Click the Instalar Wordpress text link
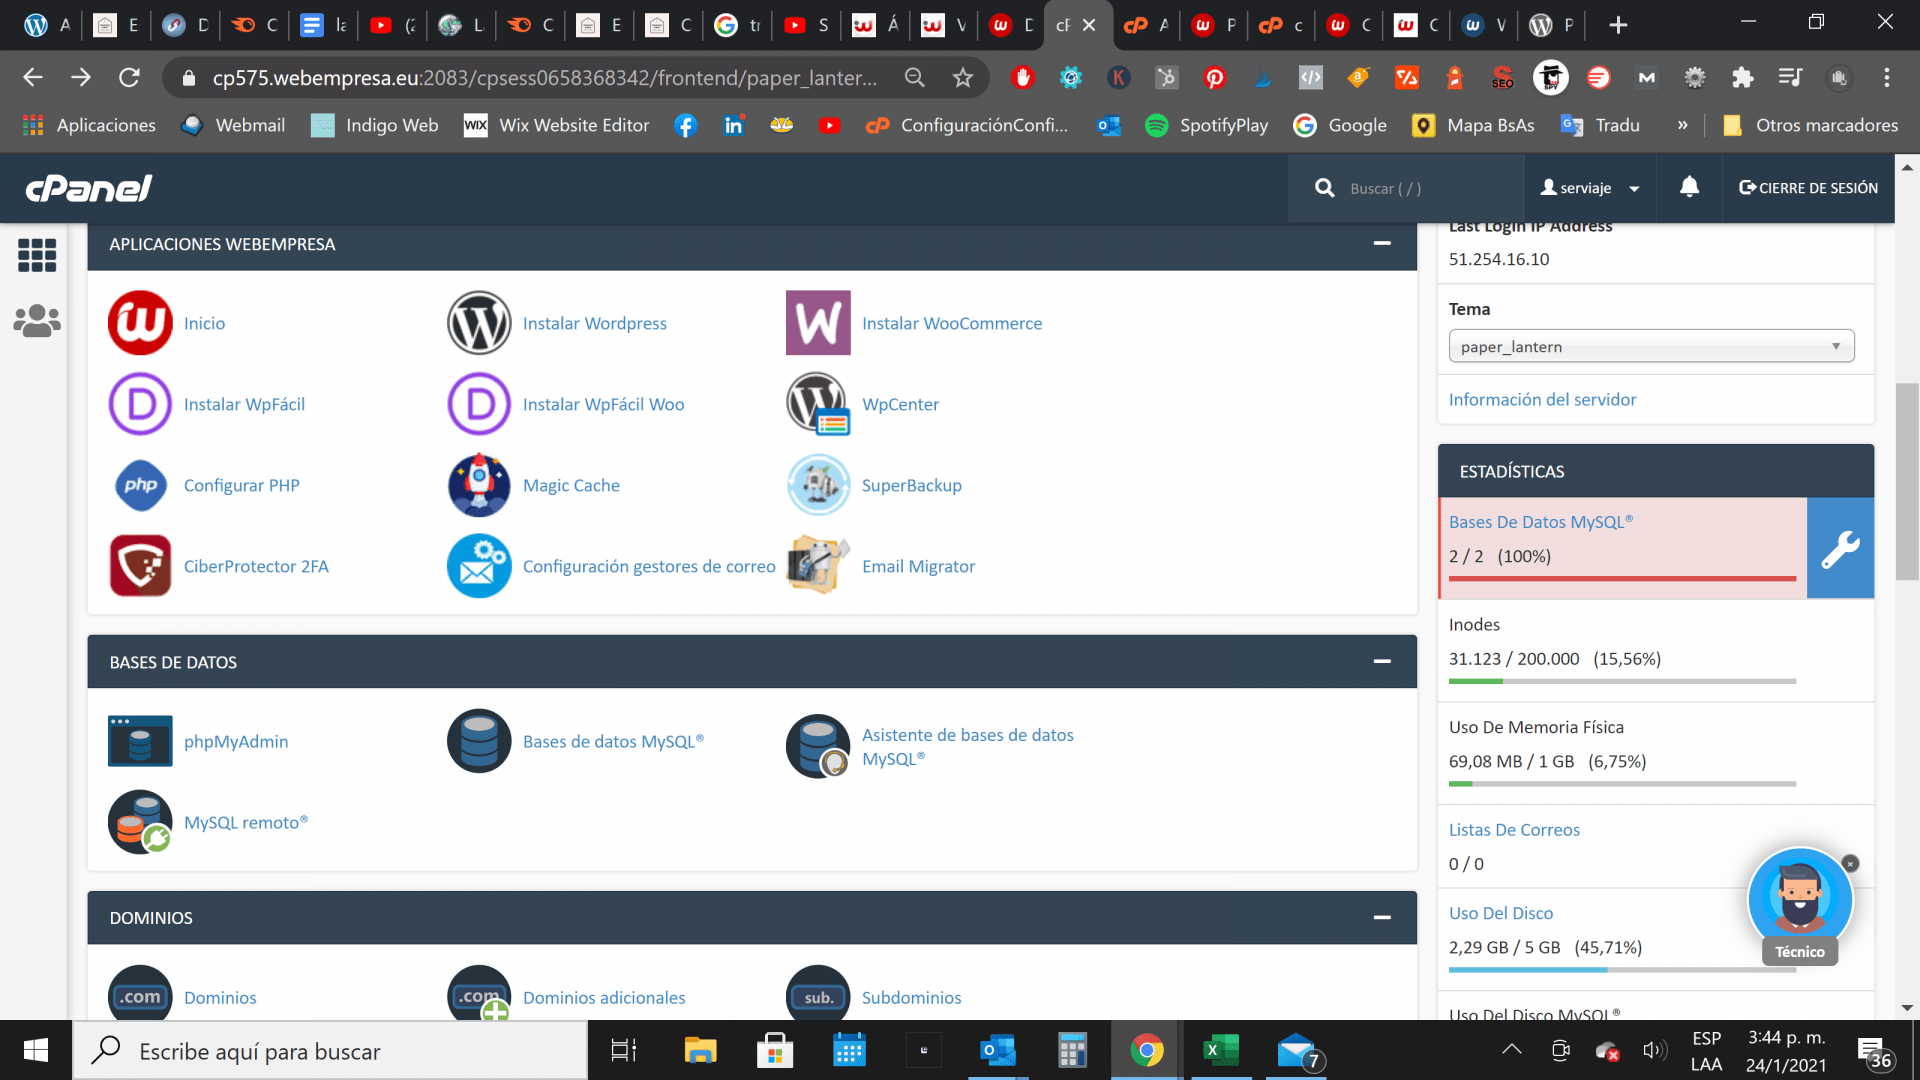Image resolution: width=1920 pixels, height=1080 pixels. click(x=594, y=323)
